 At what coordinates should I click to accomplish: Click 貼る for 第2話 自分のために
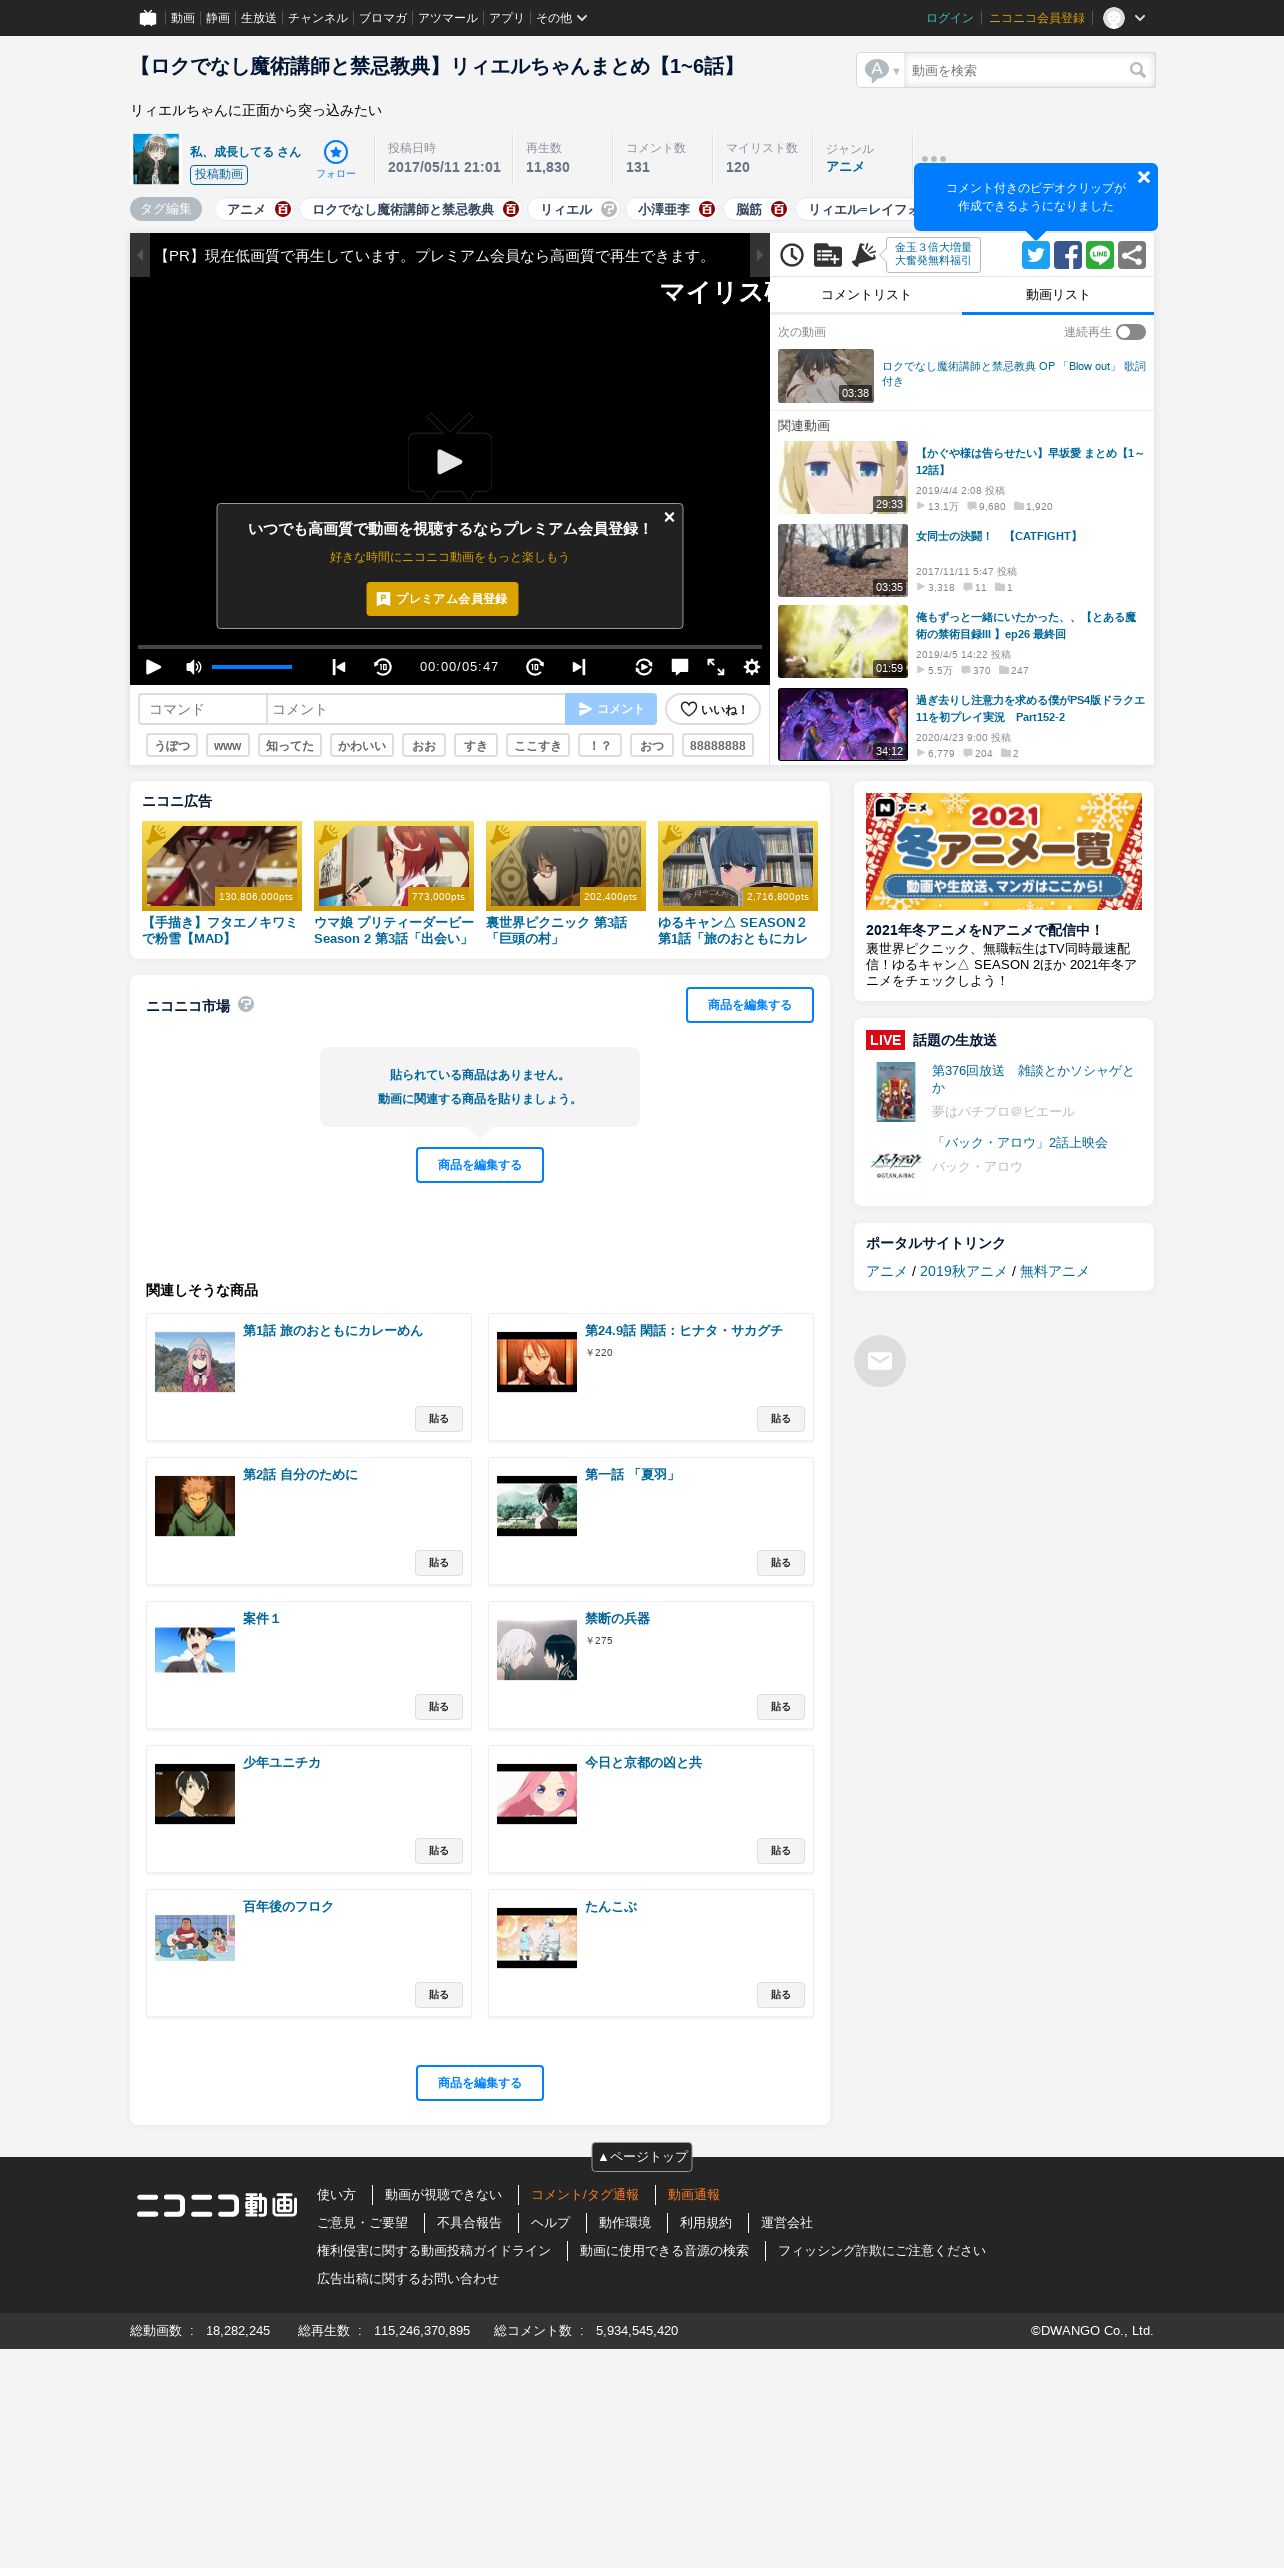439,1563
